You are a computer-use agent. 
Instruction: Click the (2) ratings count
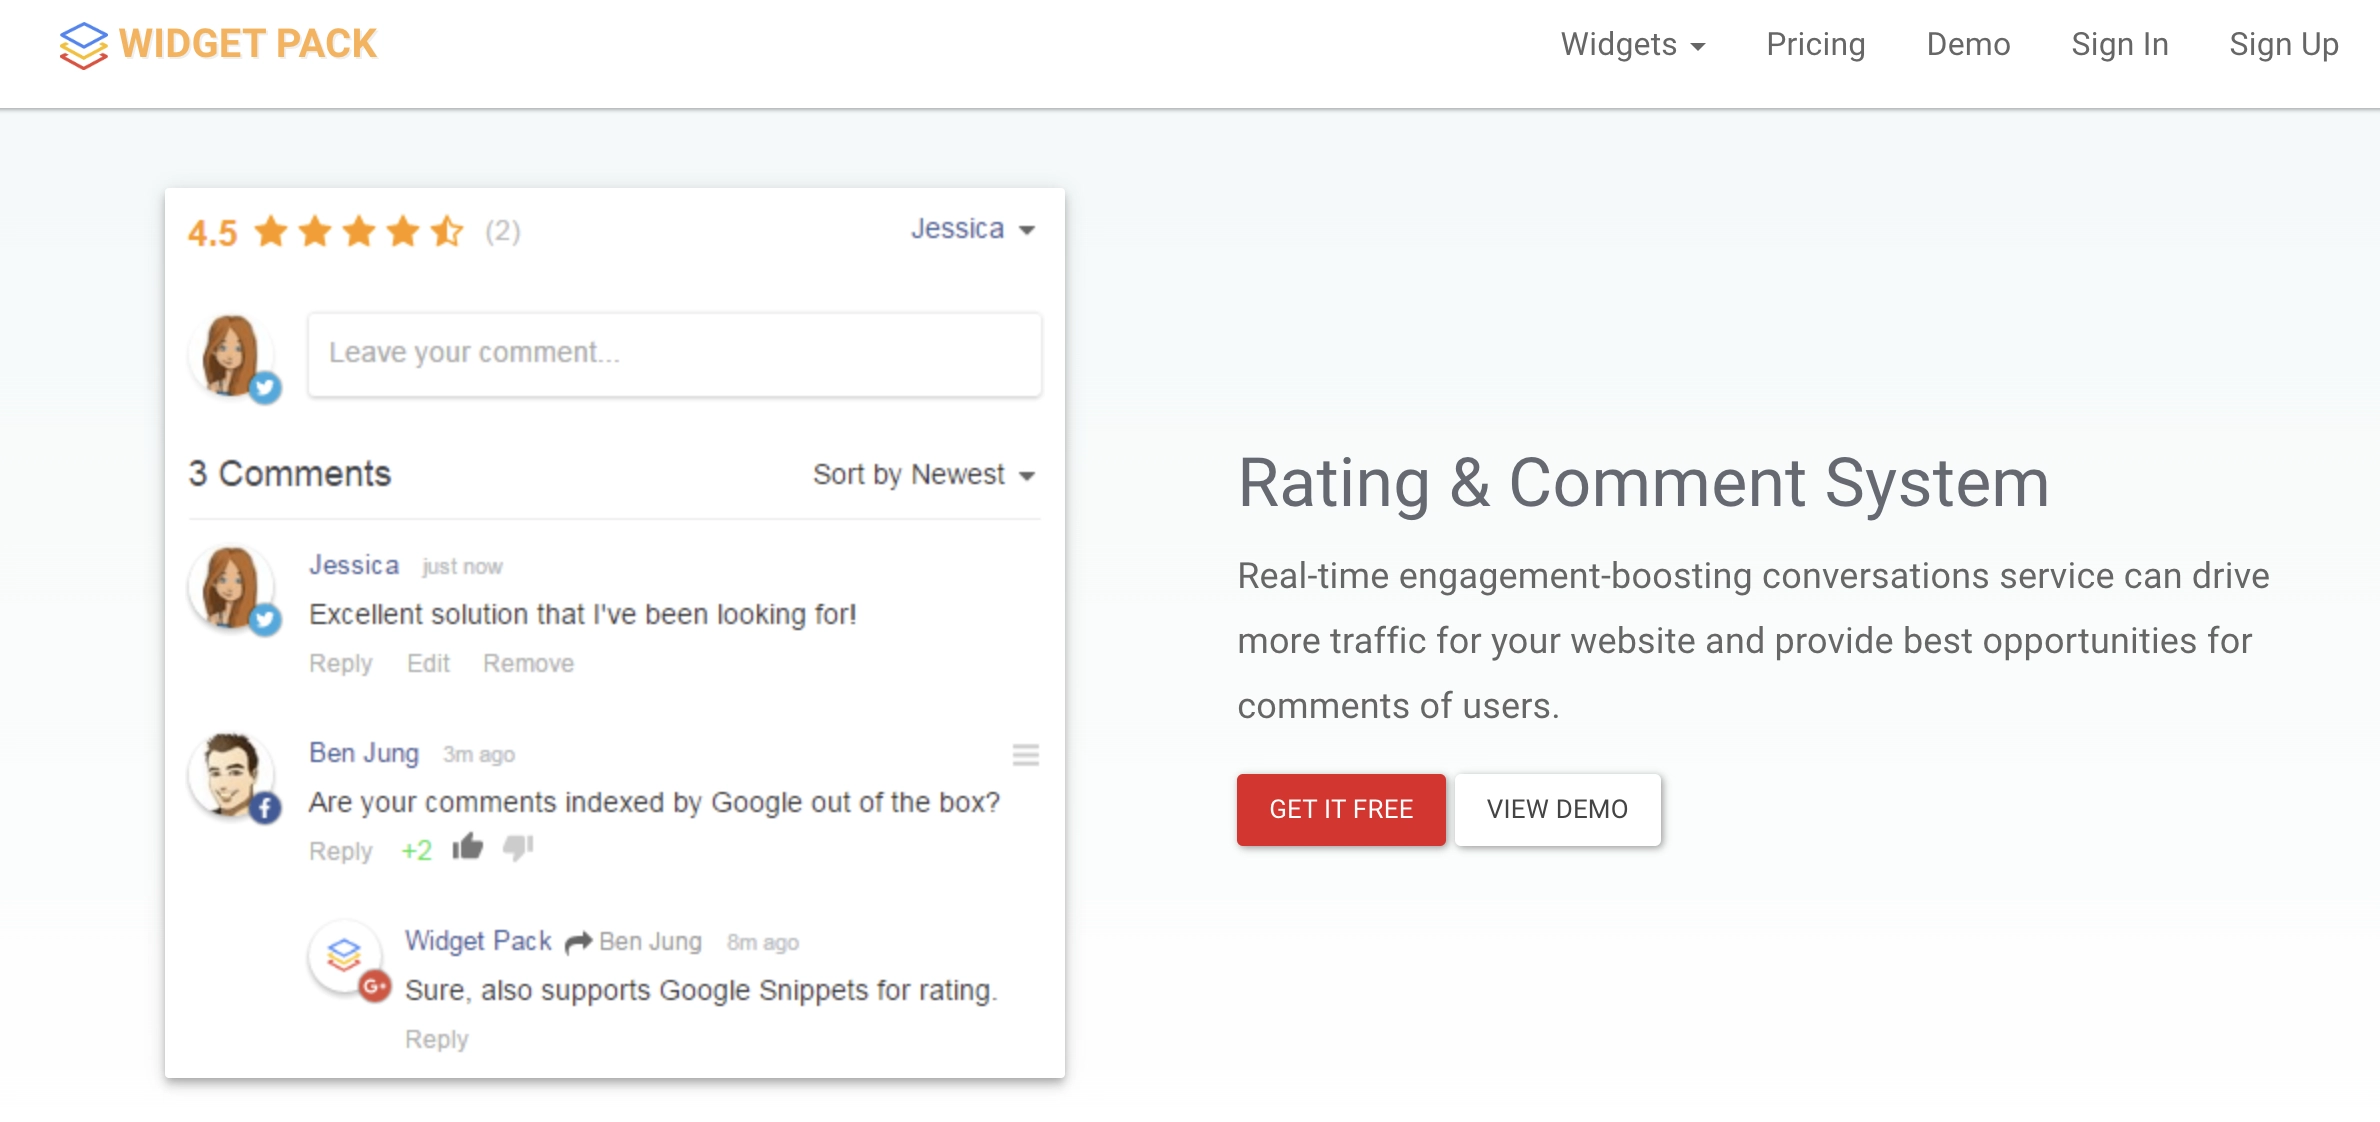502,231
